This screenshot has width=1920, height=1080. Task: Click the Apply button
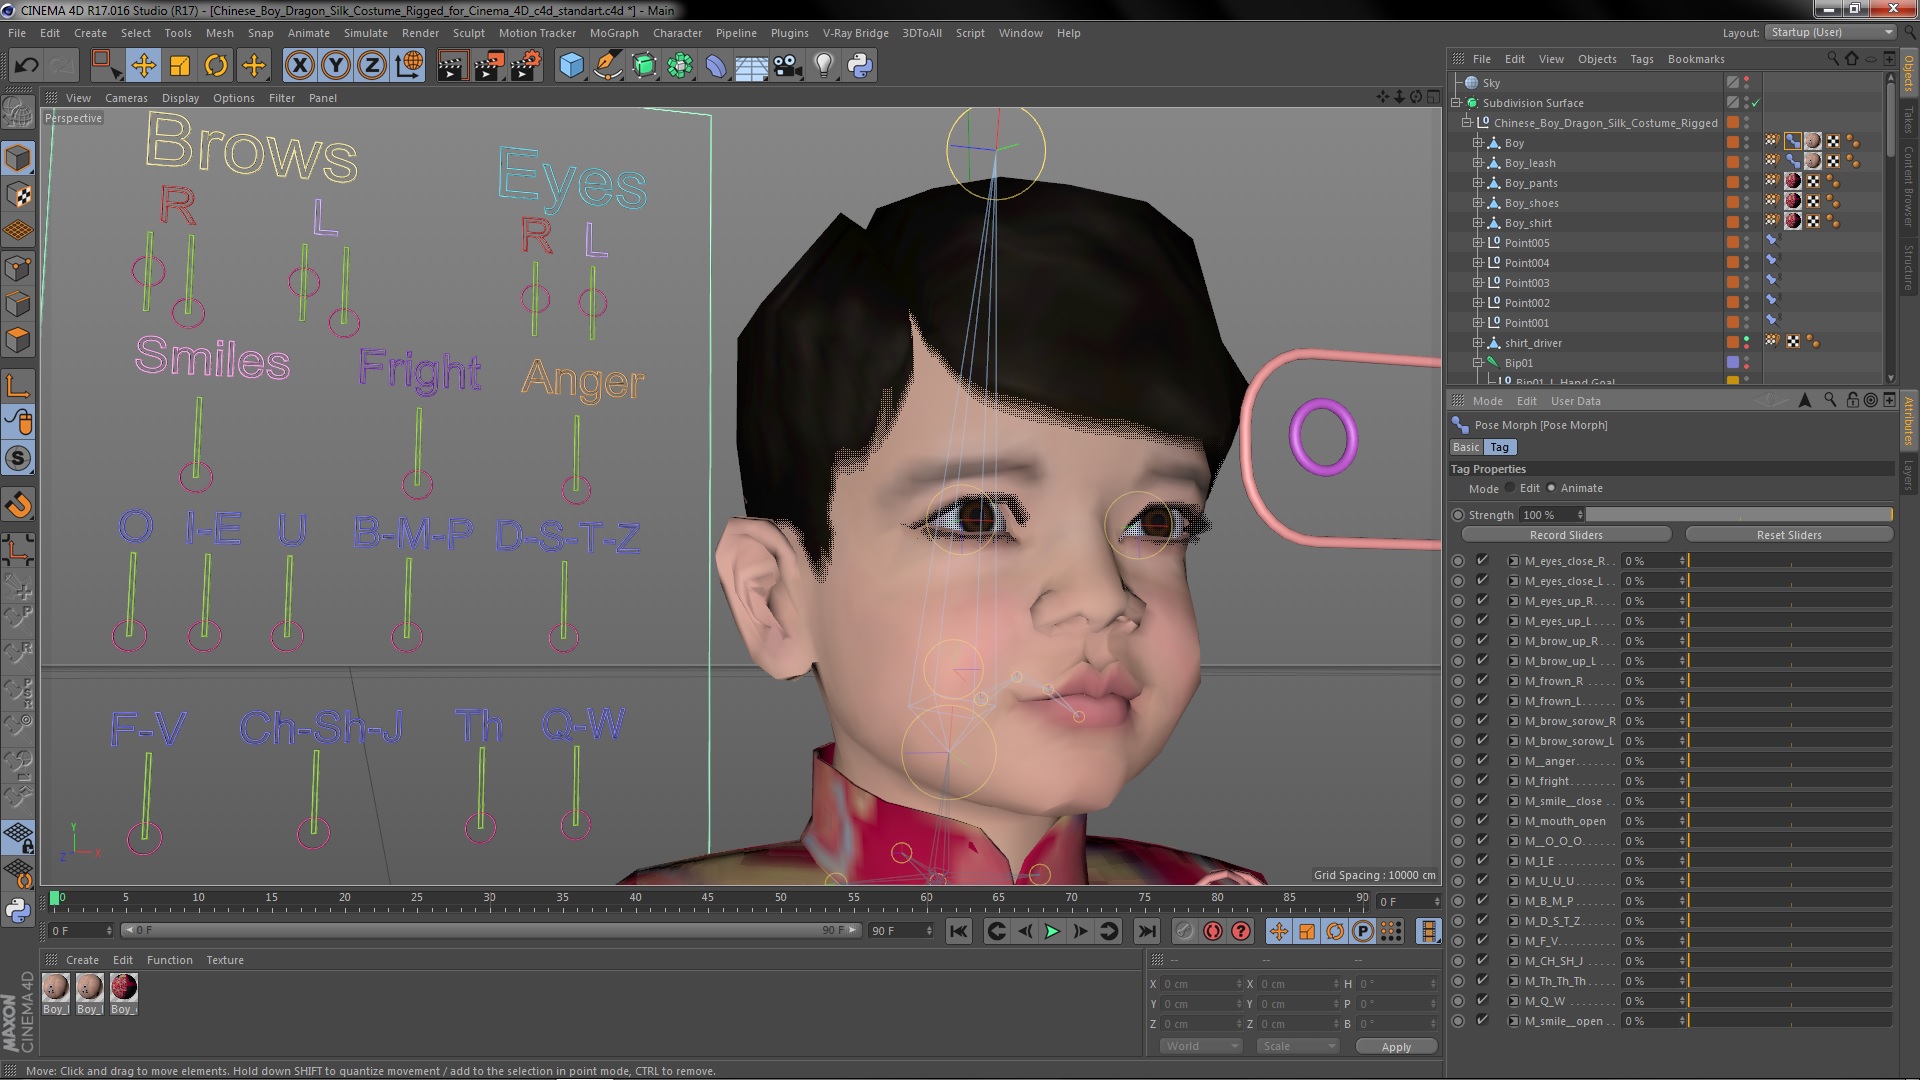[1396, 1047]
